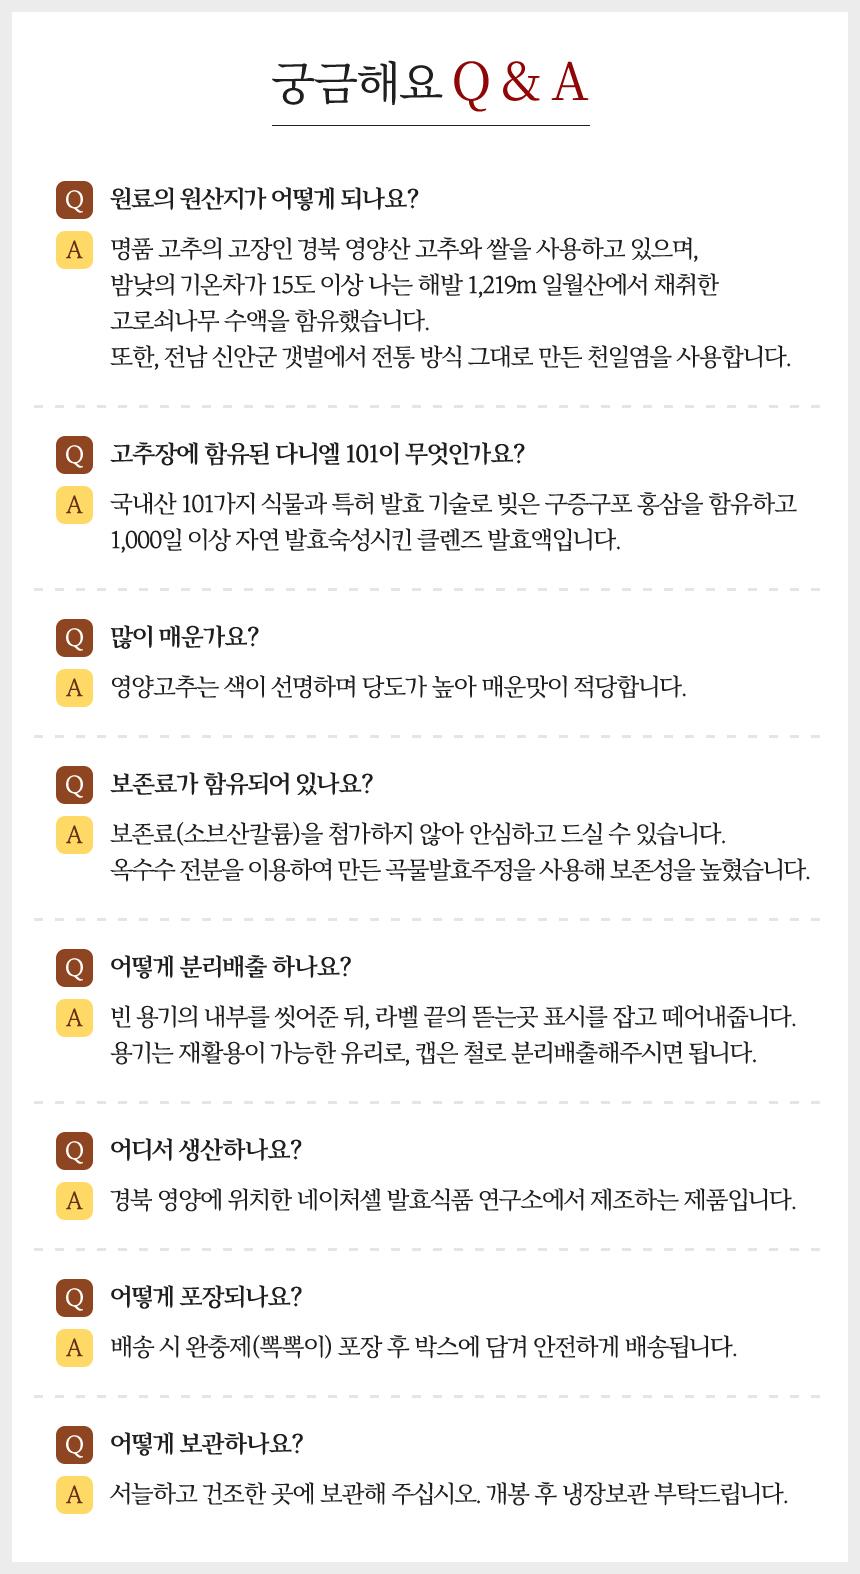Click the Q icon beside 보존료가 함유되어 있나요
The height and width of the screenshot is (1574, 860).
[74, 785]
